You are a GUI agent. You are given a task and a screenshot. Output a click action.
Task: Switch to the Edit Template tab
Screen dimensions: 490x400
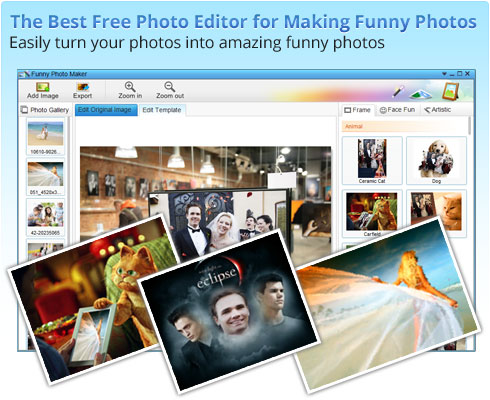tap(162, 110)
